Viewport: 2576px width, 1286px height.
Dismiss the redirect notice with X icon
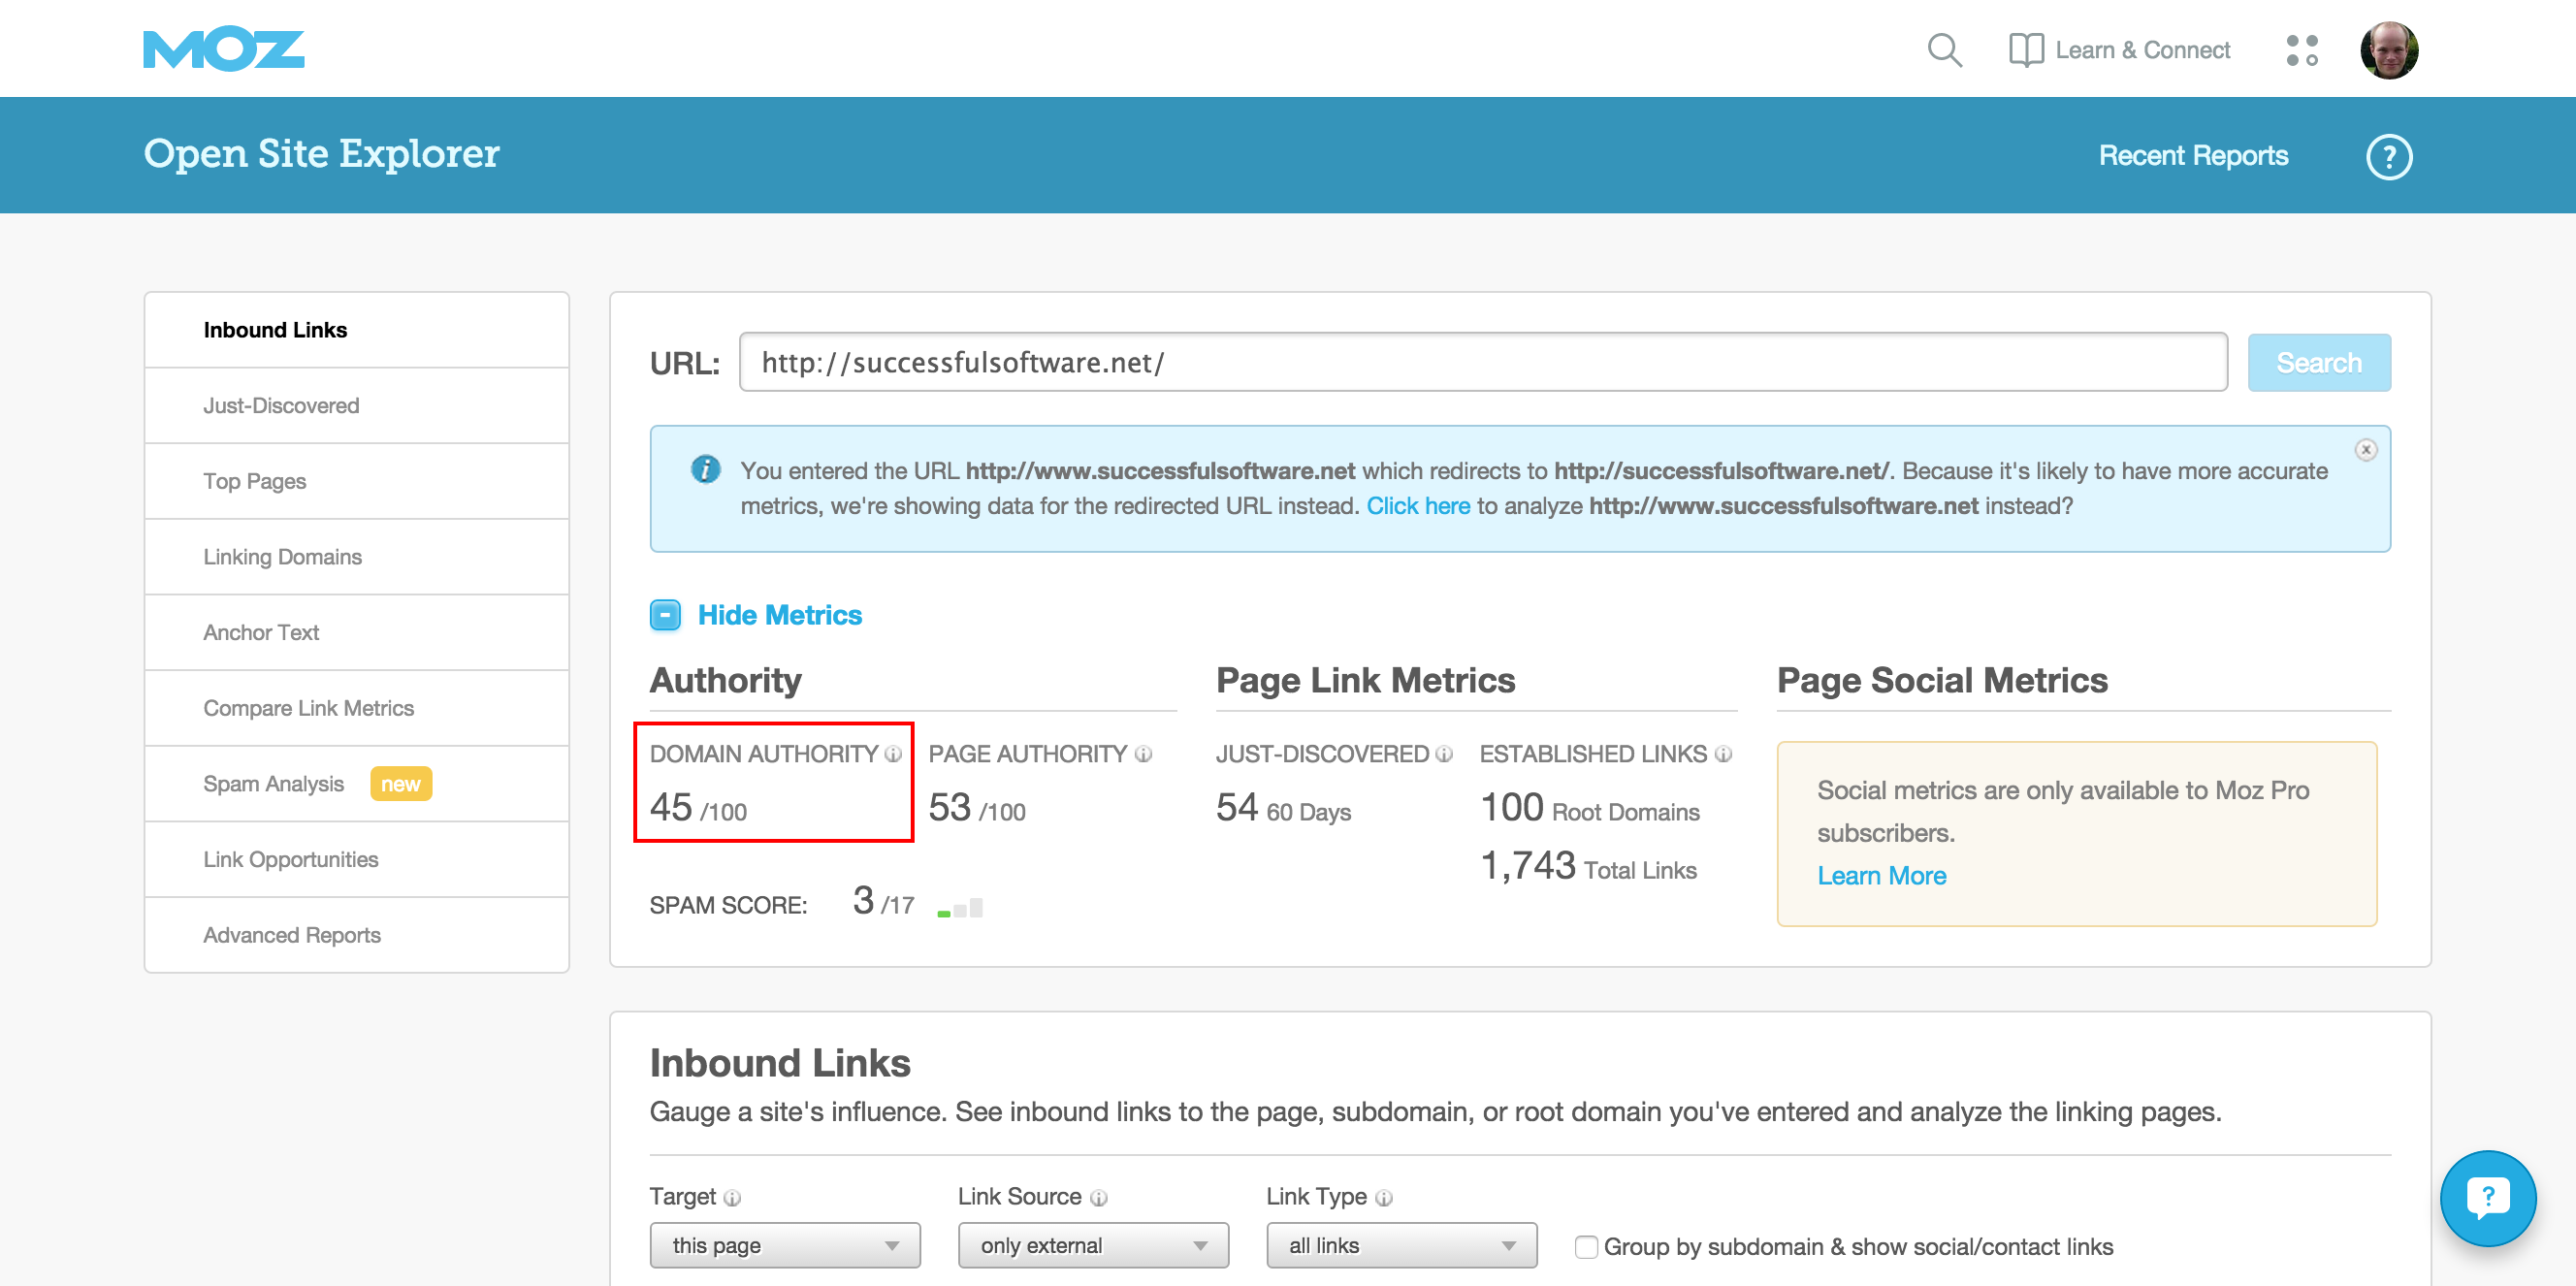click(2365, 450)
